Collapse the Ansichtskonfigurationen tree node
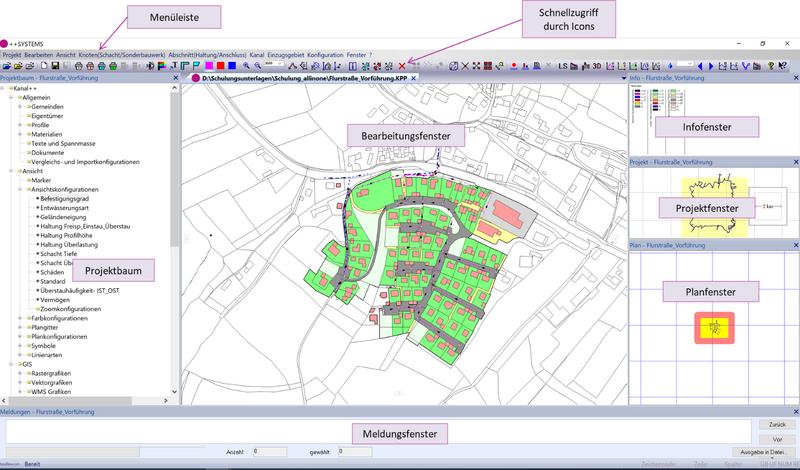 [20, 189]
